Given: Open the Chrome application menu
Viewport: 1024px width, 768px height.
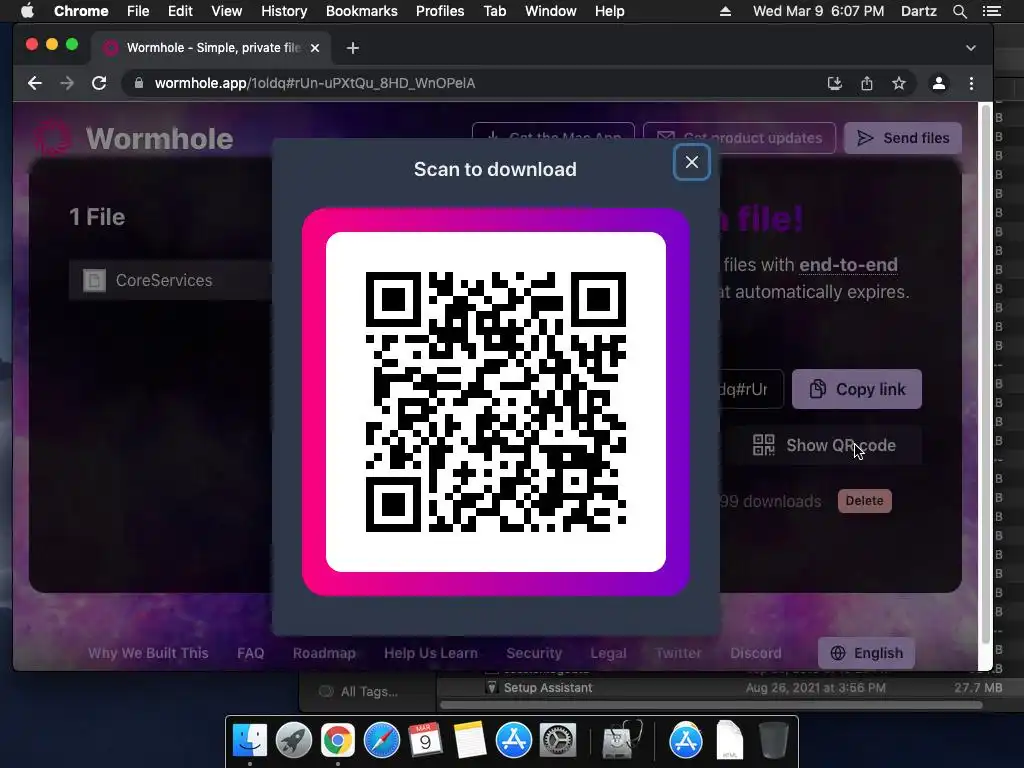Looking at the screenshot, I should click(x=81, y=11).
